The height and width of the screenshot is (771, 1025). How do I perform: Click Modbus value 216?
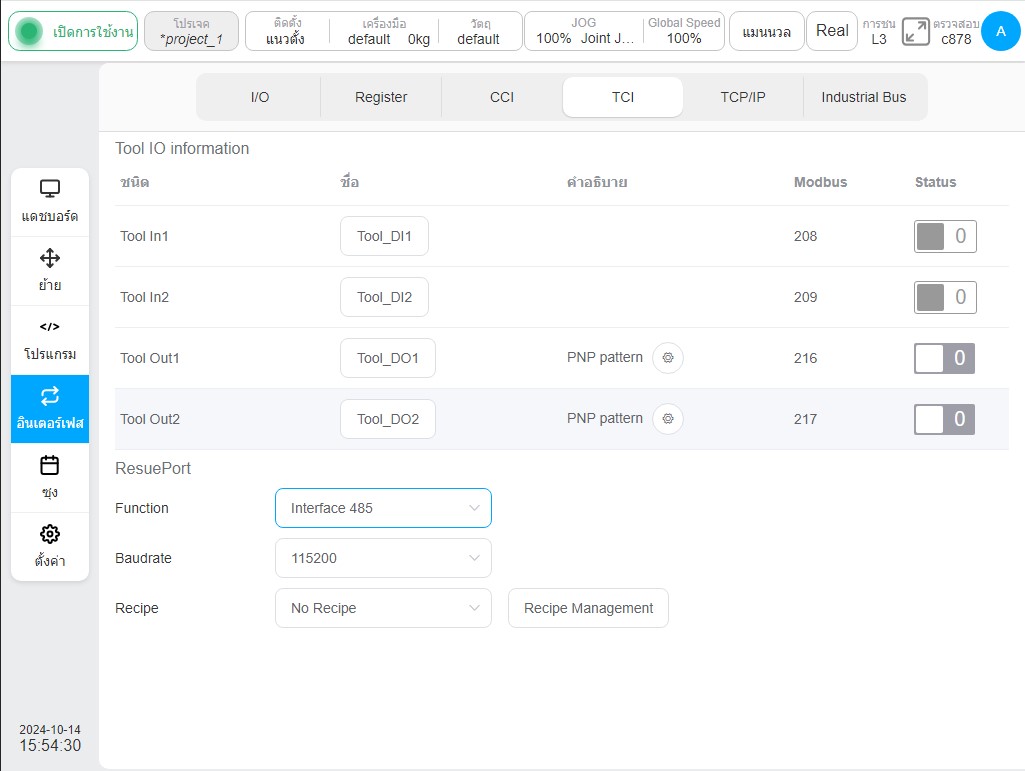(x=805, y=358)
